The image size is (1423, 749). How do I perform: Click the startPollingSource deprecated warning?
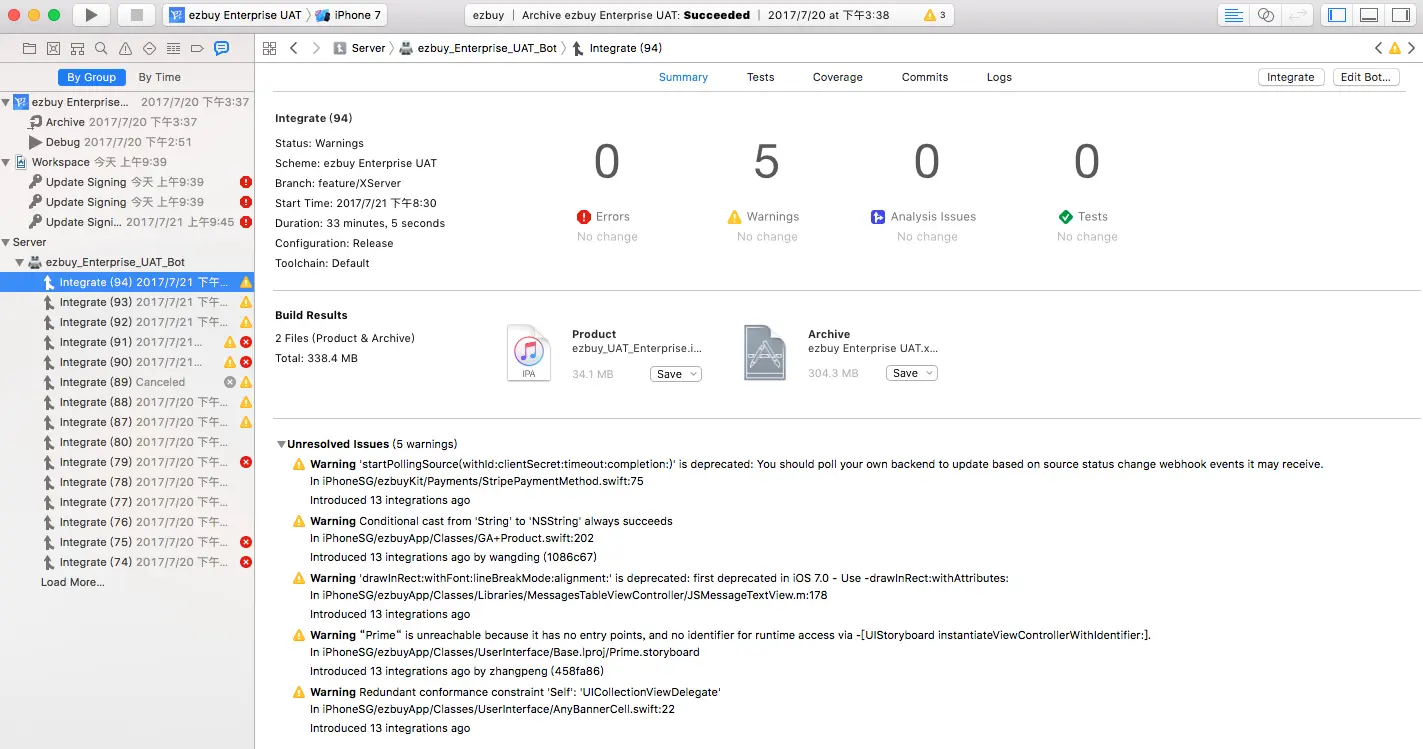[x=816, y=464]
